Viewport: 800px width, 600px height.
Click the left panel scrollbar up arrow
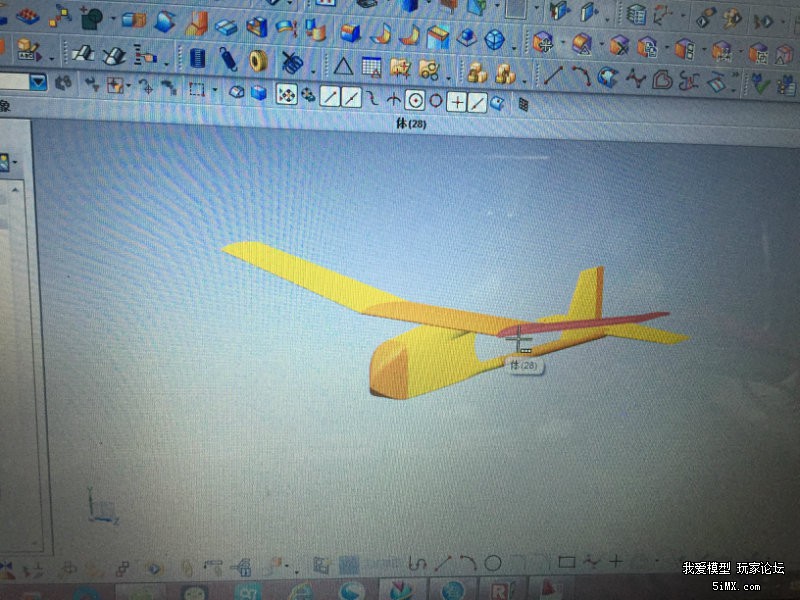tap(15, 190)
